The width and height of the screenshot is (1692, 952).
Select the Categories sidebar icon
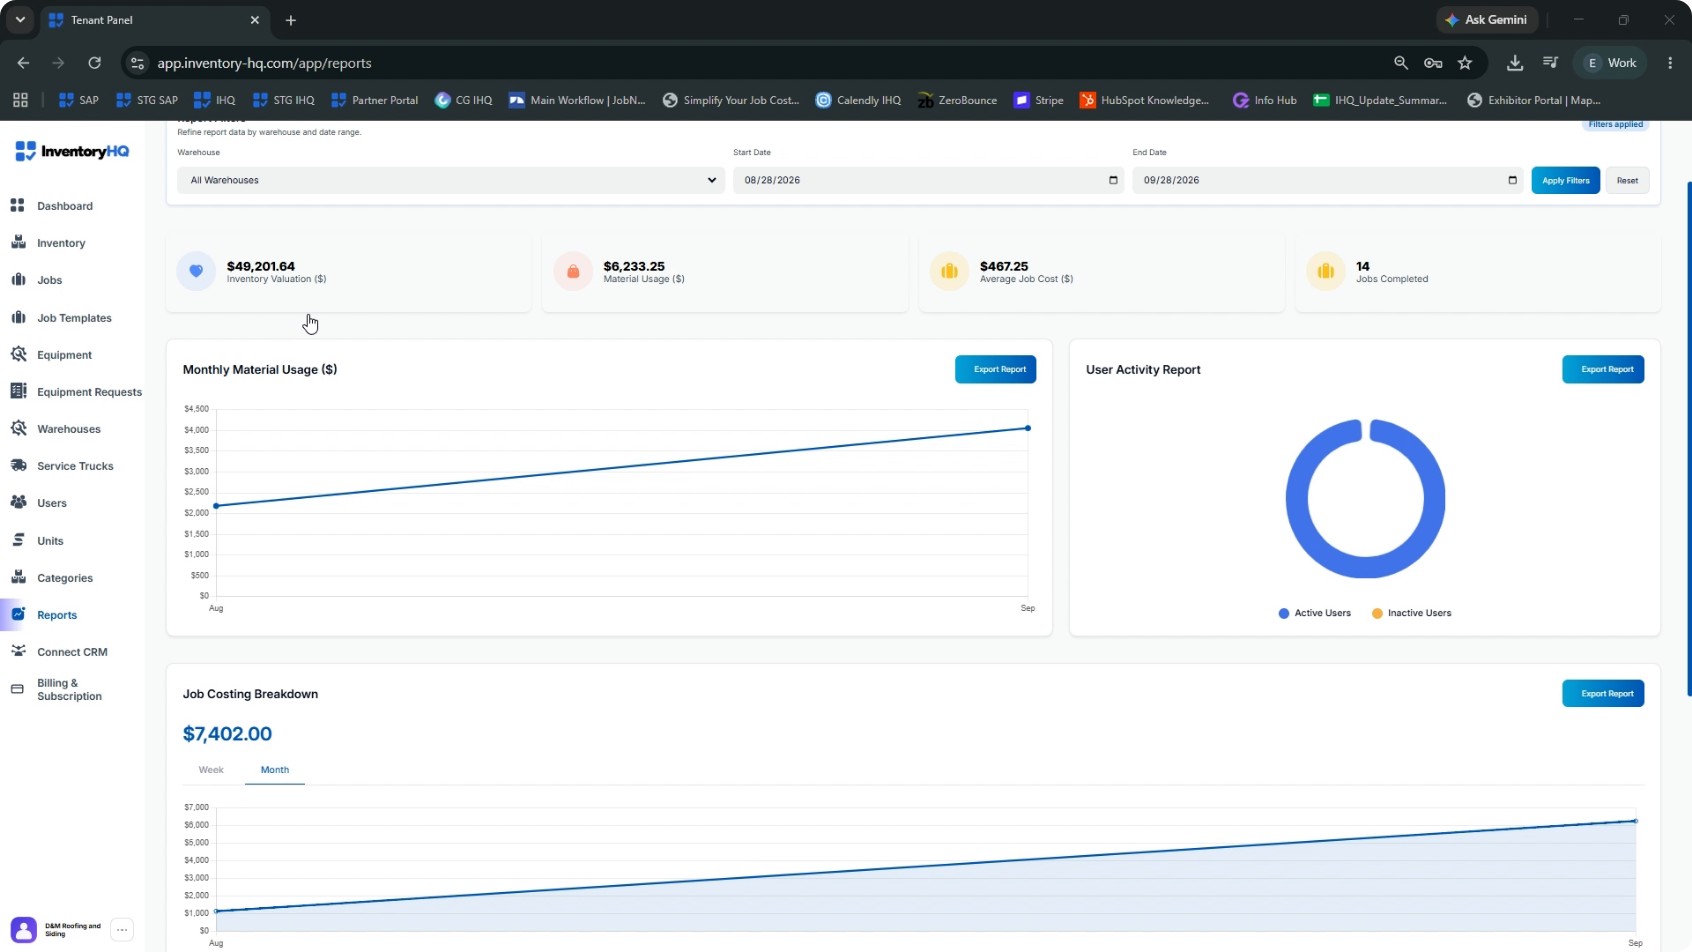[x=17, y=577]
